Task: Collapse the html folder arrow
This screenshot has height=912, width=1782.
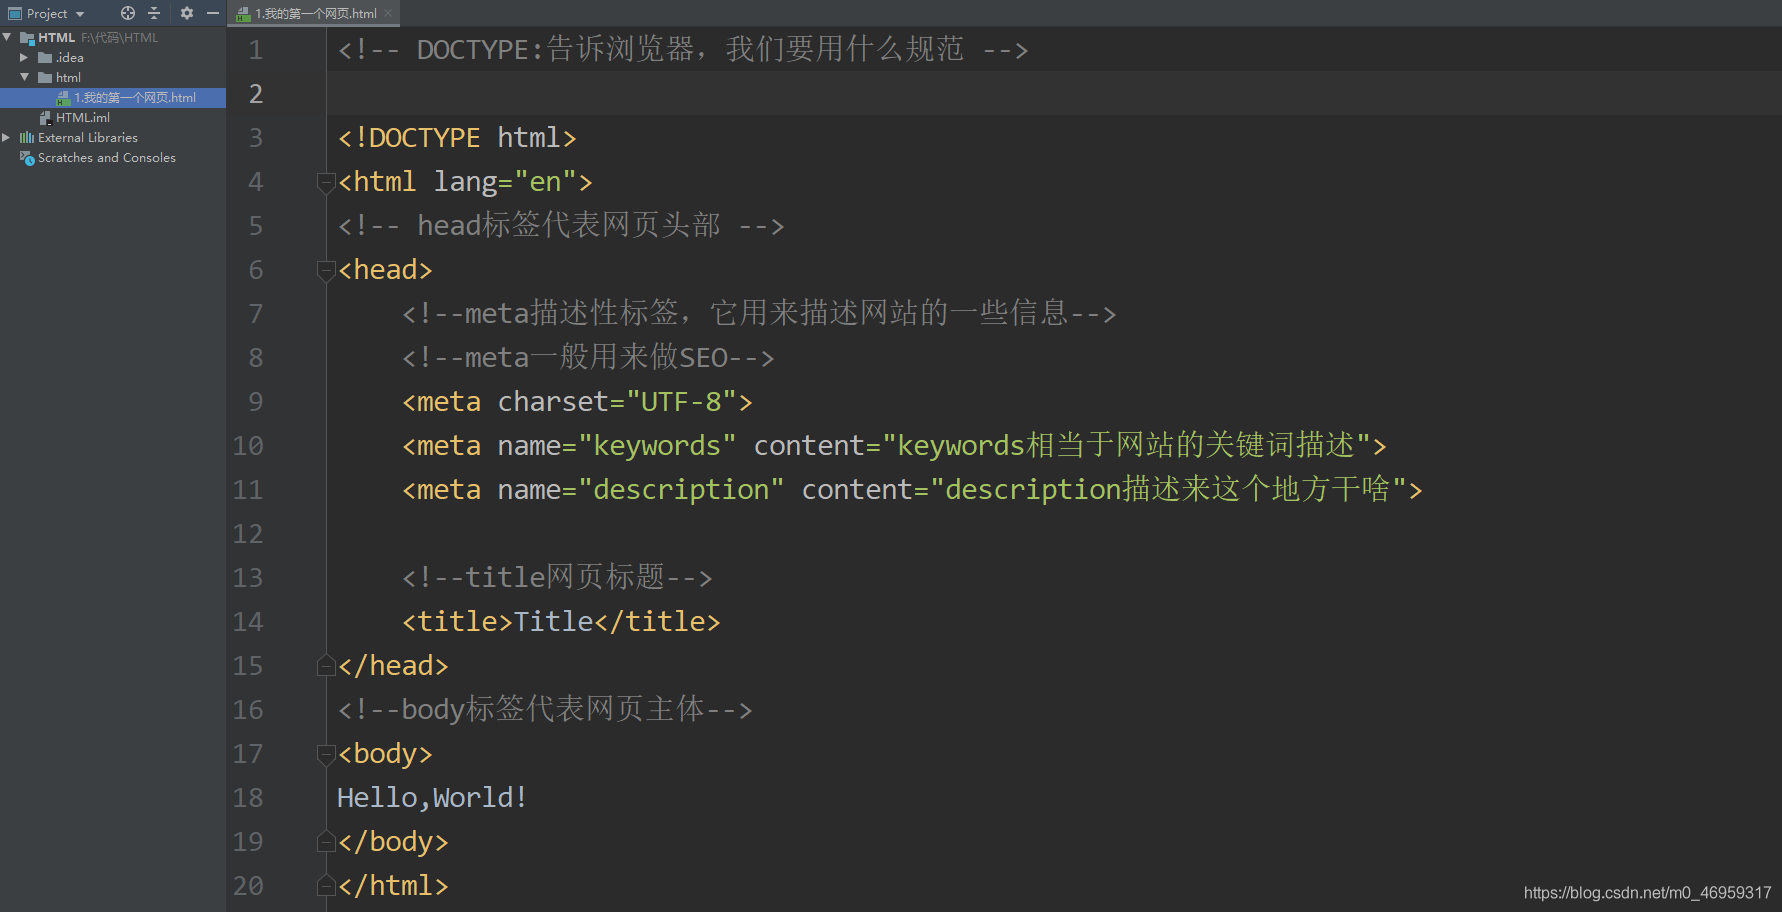Action: 24,77
